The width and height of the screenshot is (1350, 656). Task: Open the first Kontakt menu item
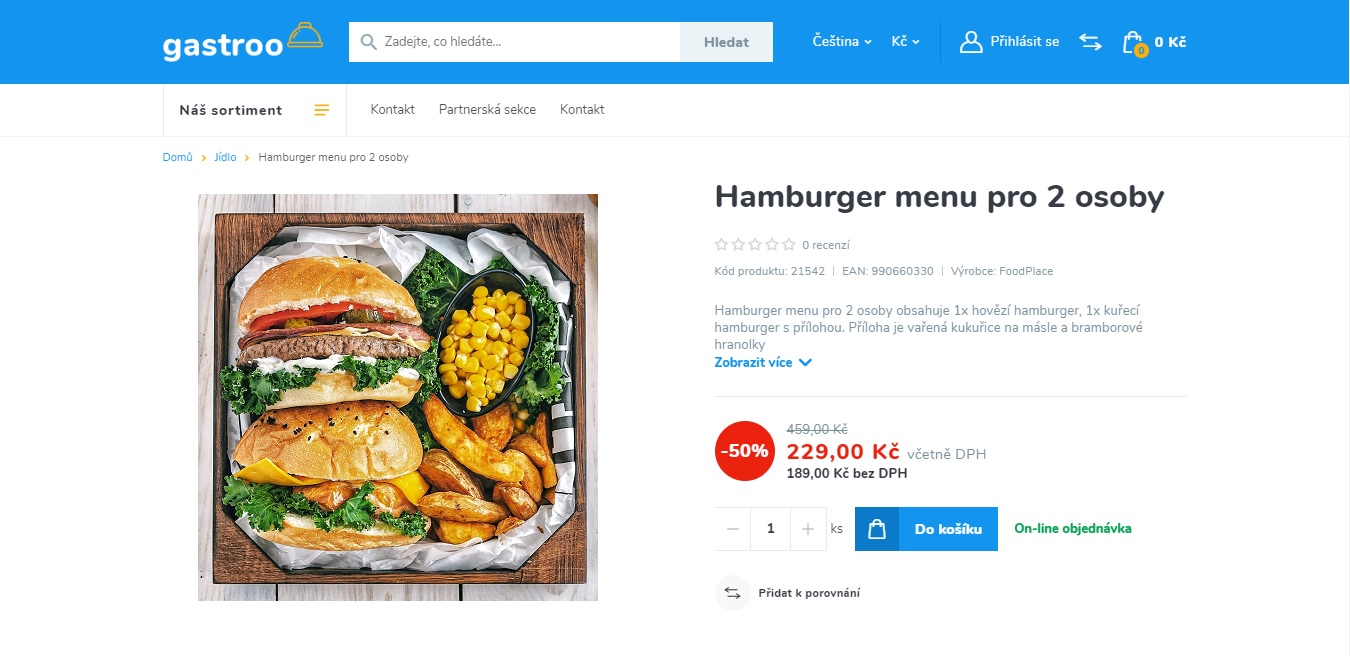tap(393, 110)
